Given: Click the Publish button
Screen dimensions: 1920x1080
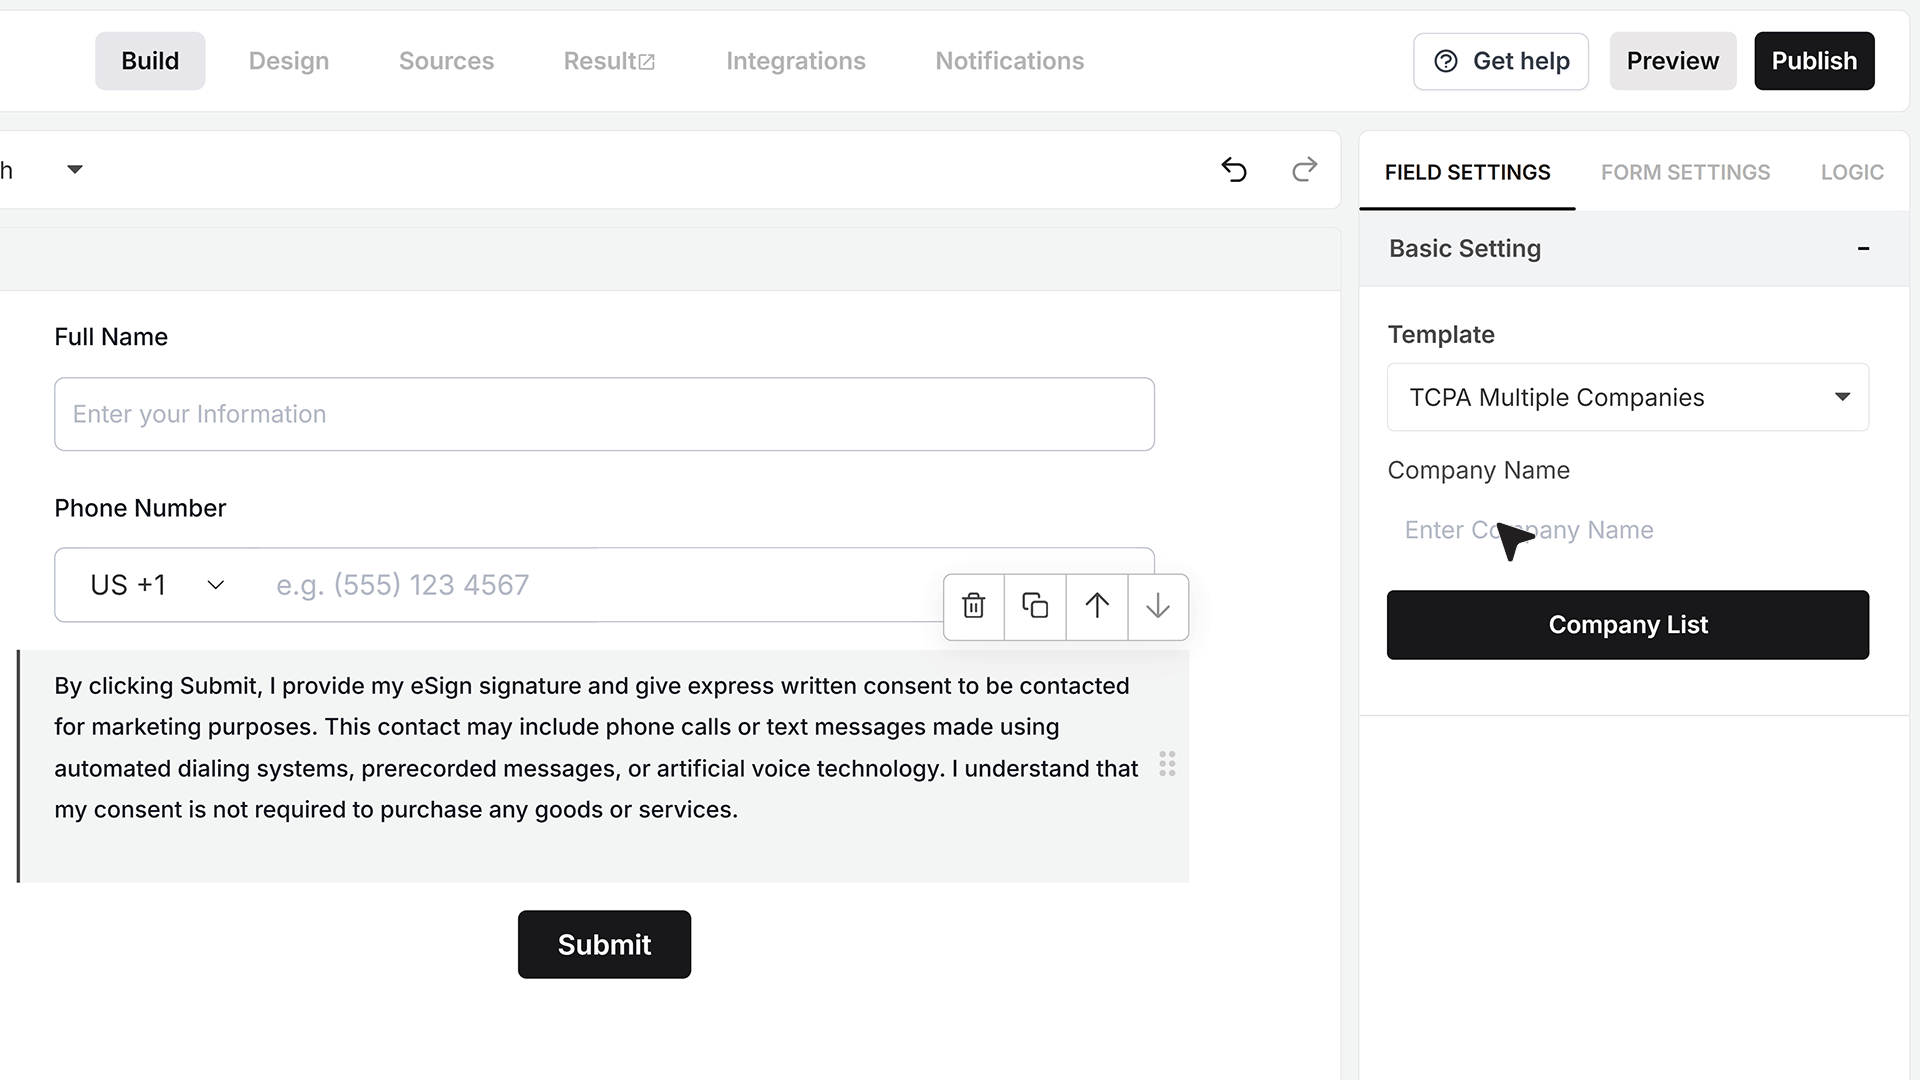Looking at the screenshot, I should (x=1814, y=61).
